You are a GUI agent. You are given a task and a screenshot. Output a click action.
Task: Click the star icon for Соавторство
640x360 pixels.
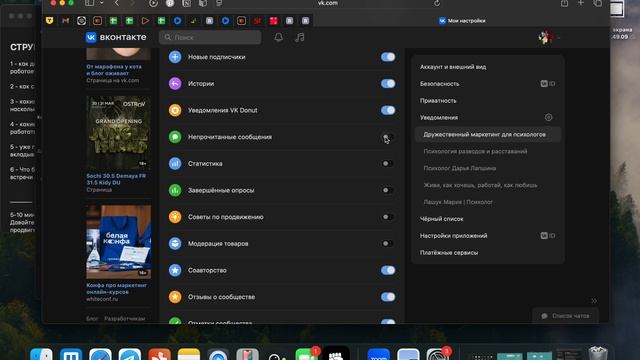click(x=175, y=270)
